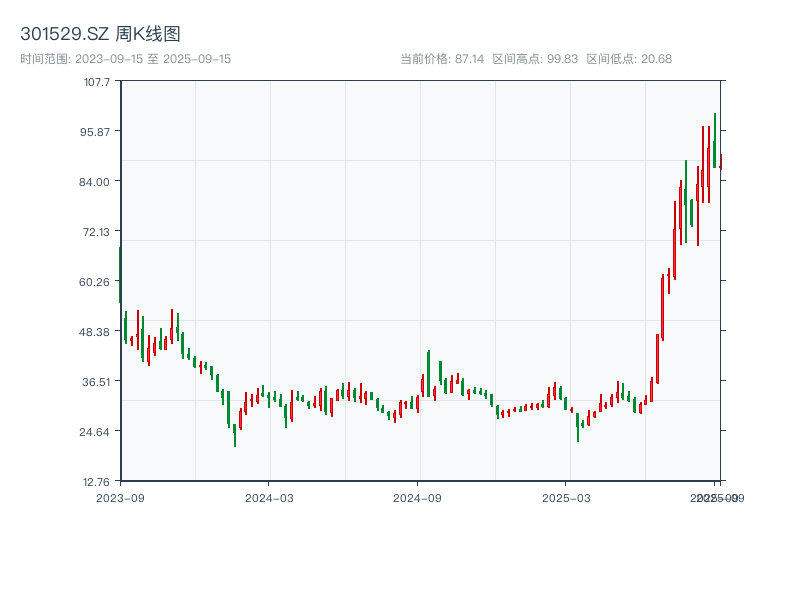Click the 区间高点 99.83 label
The width and height of the screenshot is (800, 600).
(535, 59)
